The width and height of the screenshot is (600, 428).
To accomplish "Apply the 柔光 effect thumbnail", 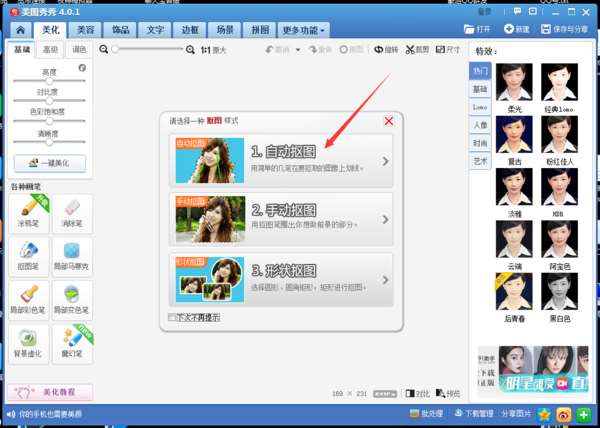I will pos(514,83).
